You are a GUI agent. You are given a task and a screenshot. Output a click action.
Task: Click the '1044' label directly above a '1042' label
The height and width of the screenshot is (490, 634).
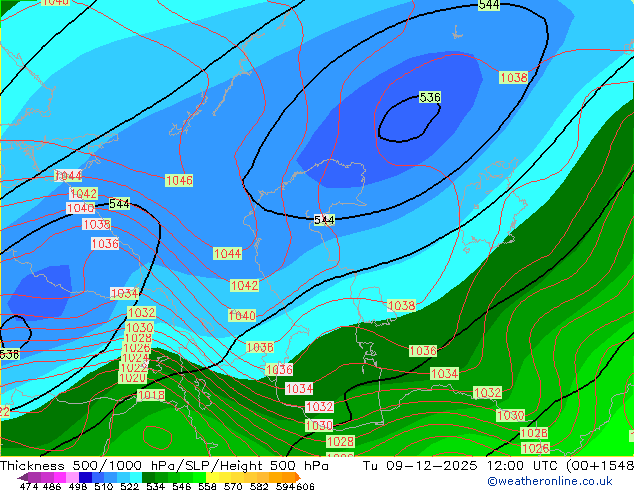(68, 176)
